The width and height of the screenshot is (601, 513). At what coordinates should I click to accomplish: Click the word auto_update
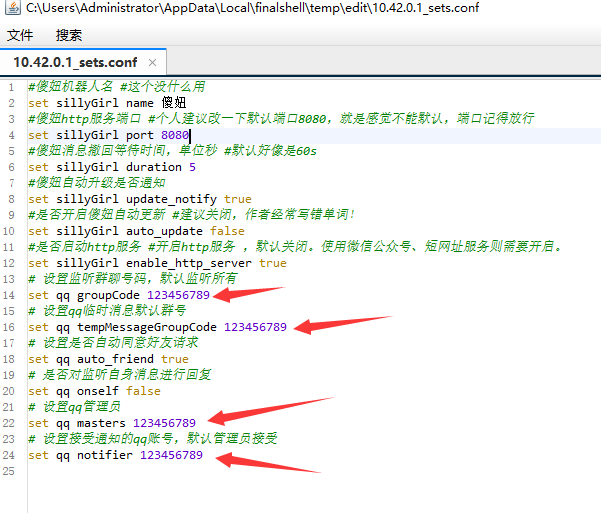pyautogui.click(x=164, y=231)
